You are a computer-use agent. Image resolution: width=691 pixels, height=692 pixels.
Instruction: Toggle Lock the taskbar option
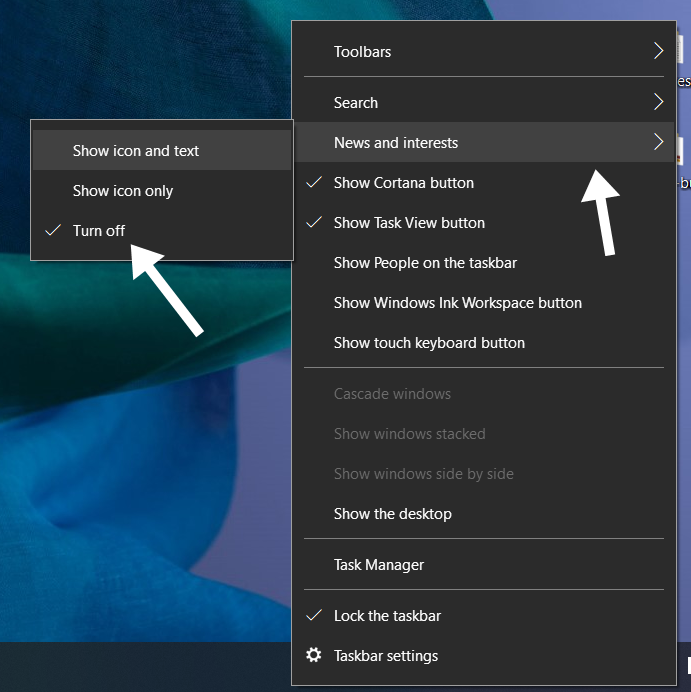click(x=484, y=616)
